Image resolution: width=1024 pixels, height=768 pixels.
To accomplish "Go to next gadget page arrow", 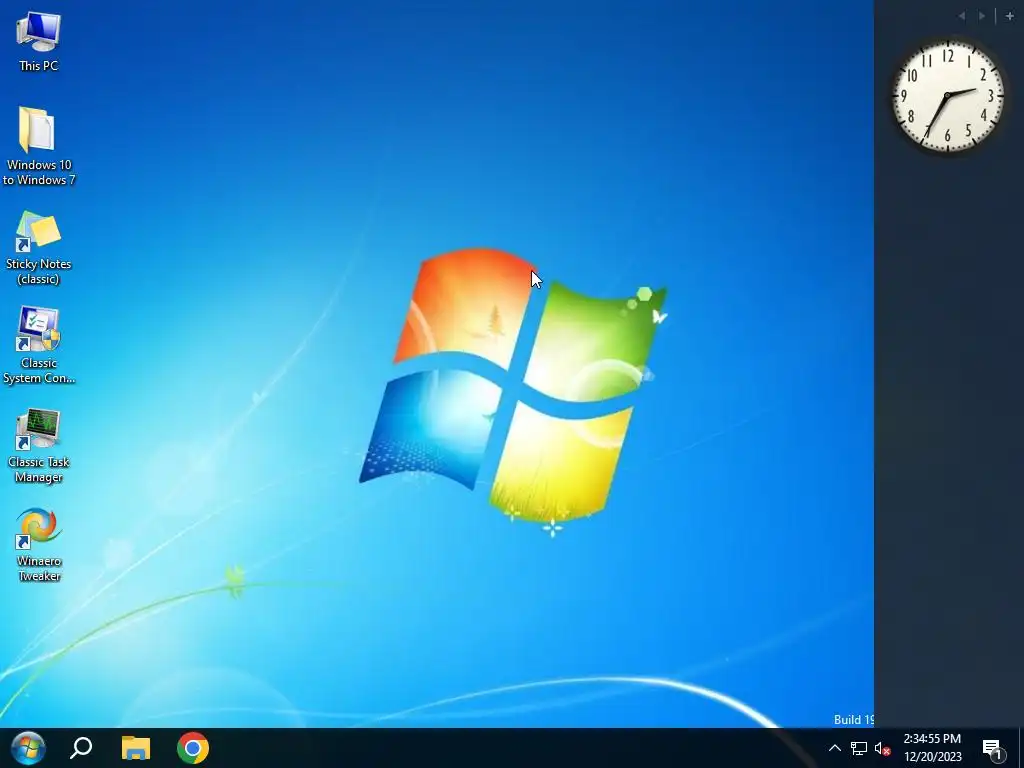I will coord(982,16).
